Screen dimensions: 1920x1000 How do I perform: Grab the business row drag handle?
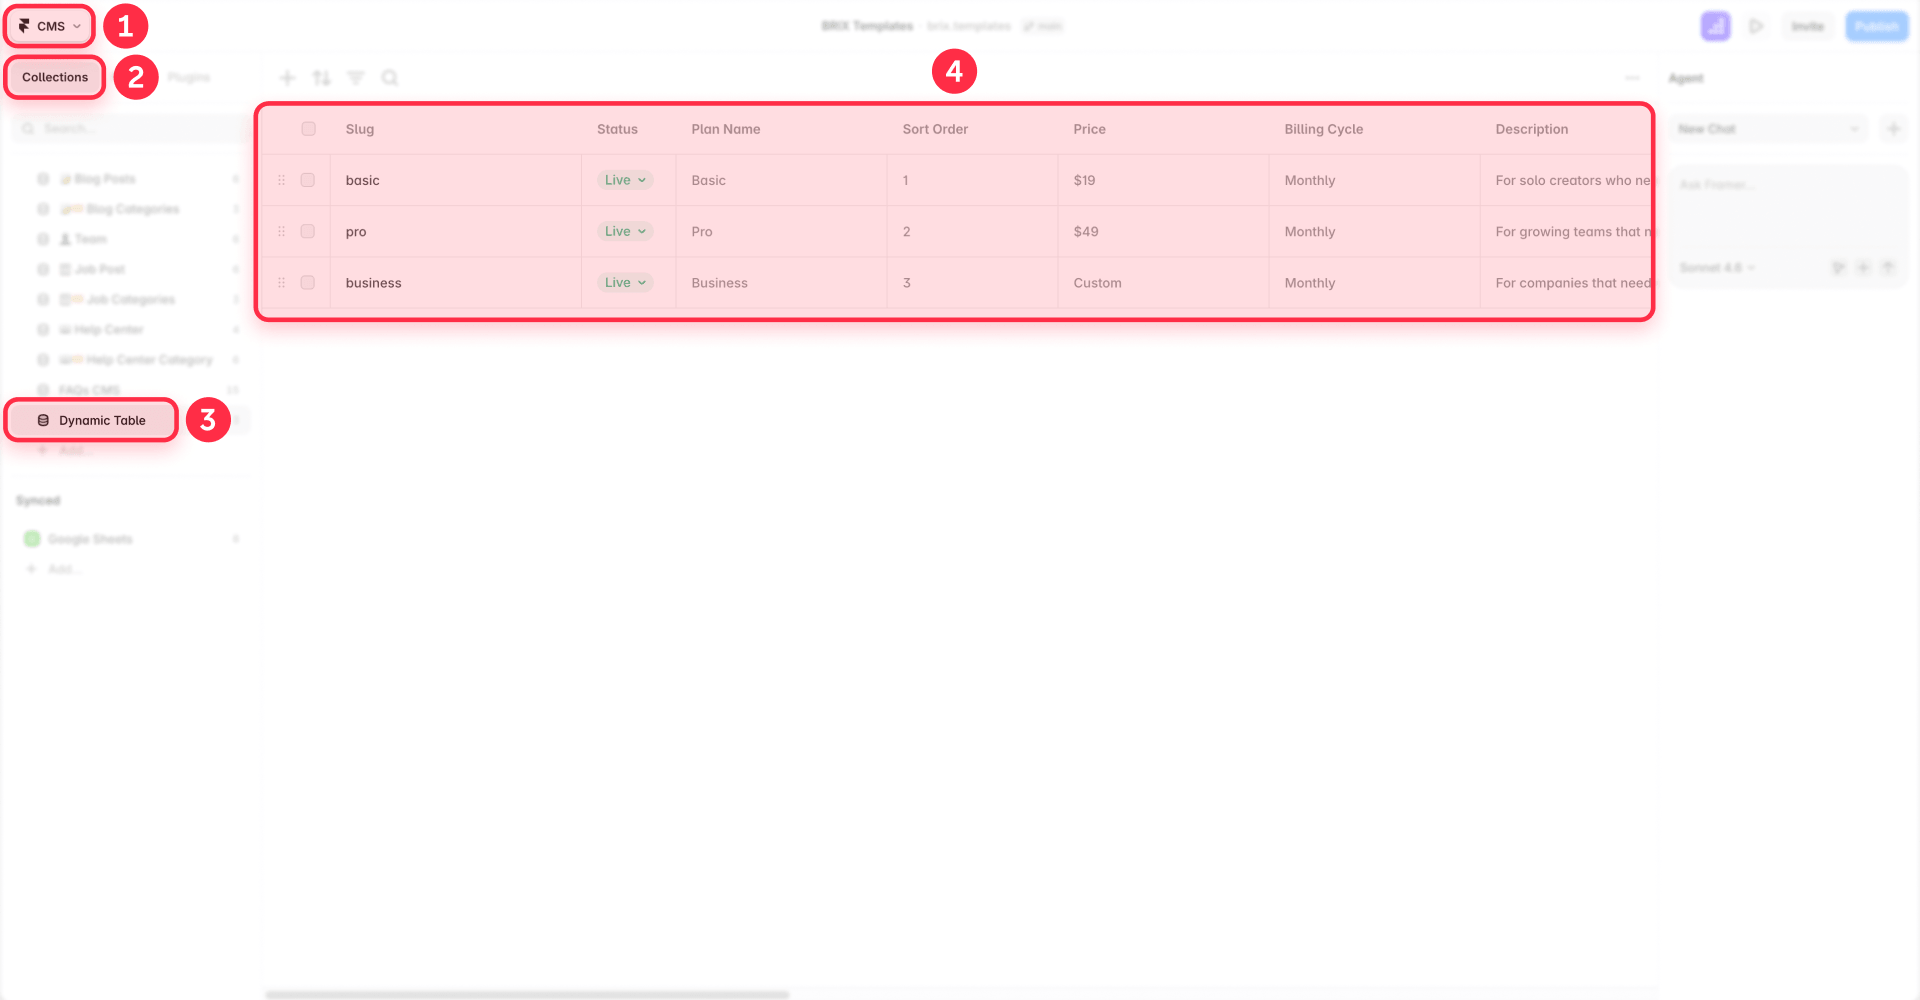281,282
